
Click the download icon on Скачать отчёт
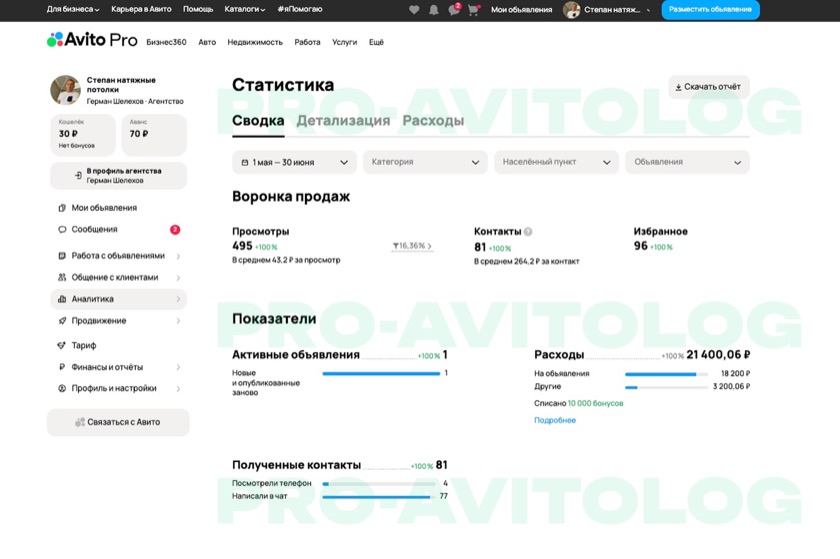pyautogui.click(x=678, y=87)
